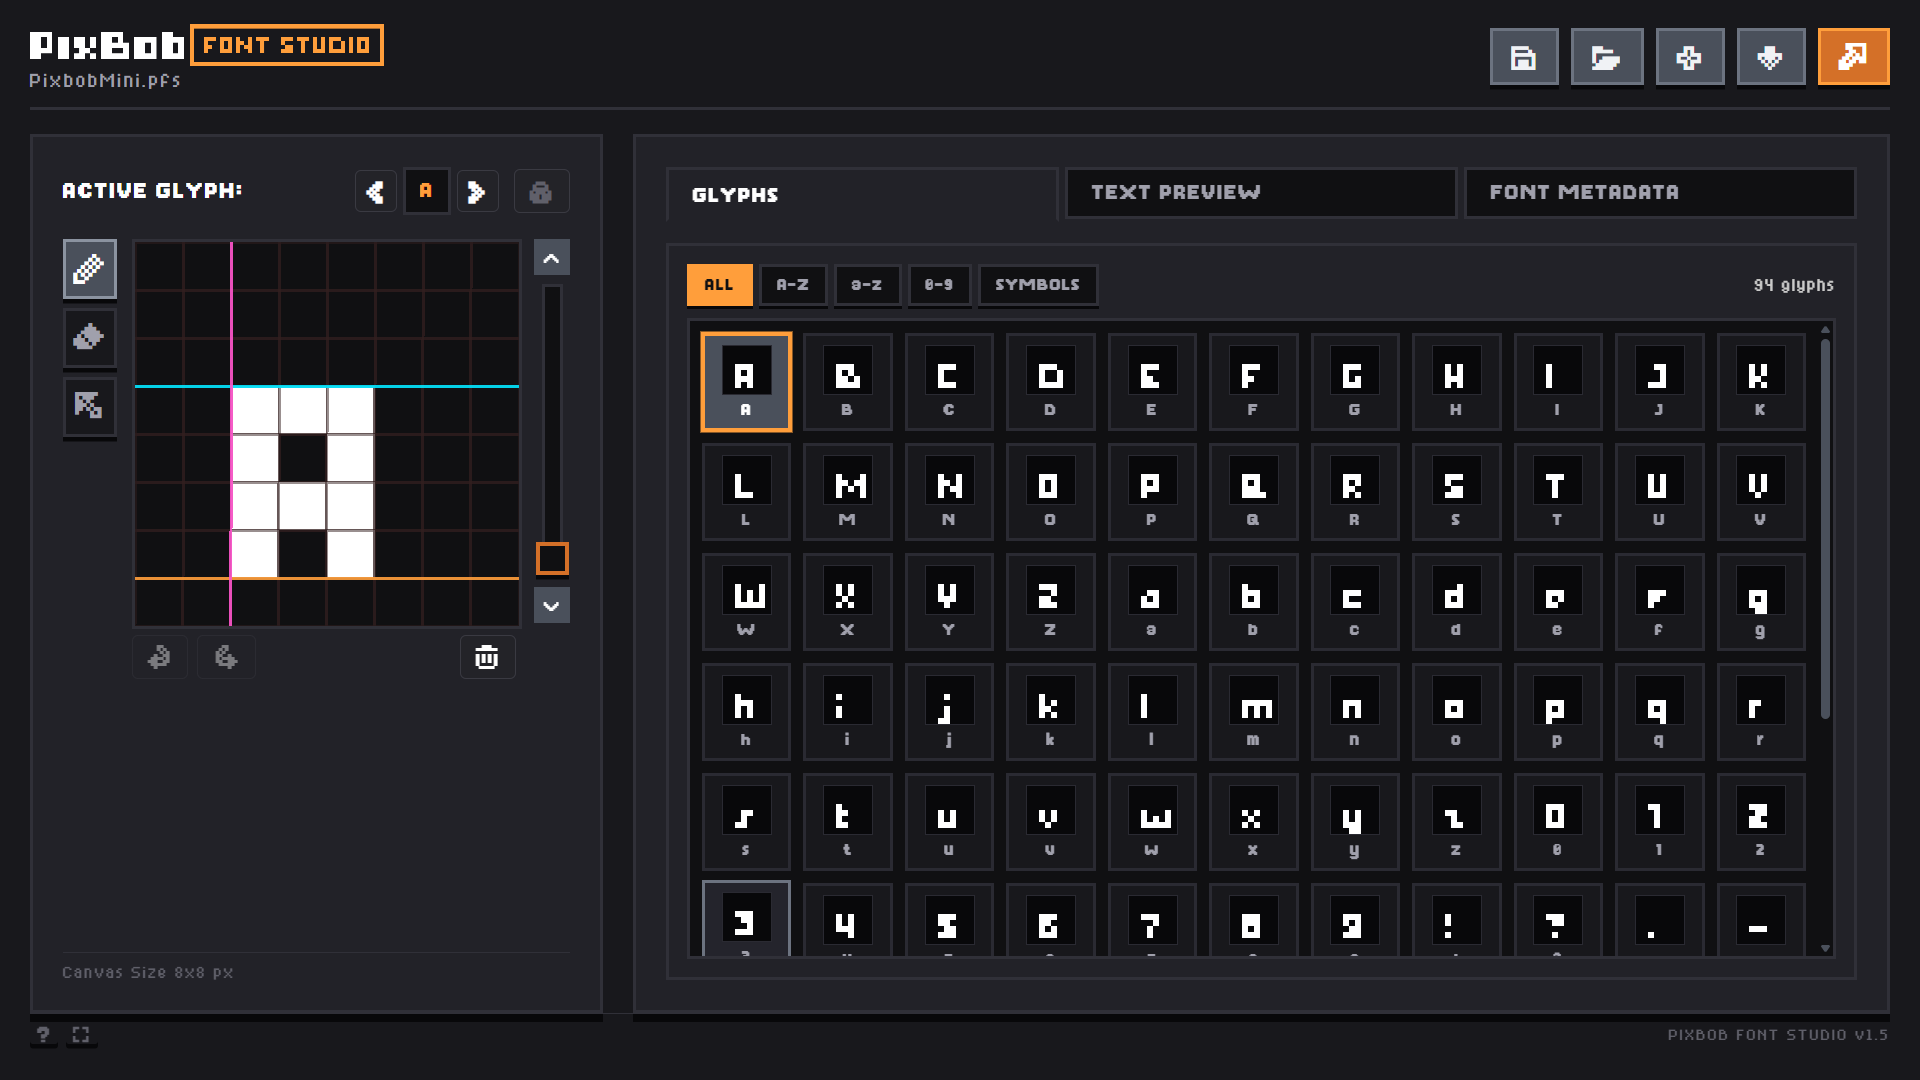Viewport: 1920px width, 1080px height.
Task: Select the lowercase a glyph tile
Action: tap(1151, 602)
